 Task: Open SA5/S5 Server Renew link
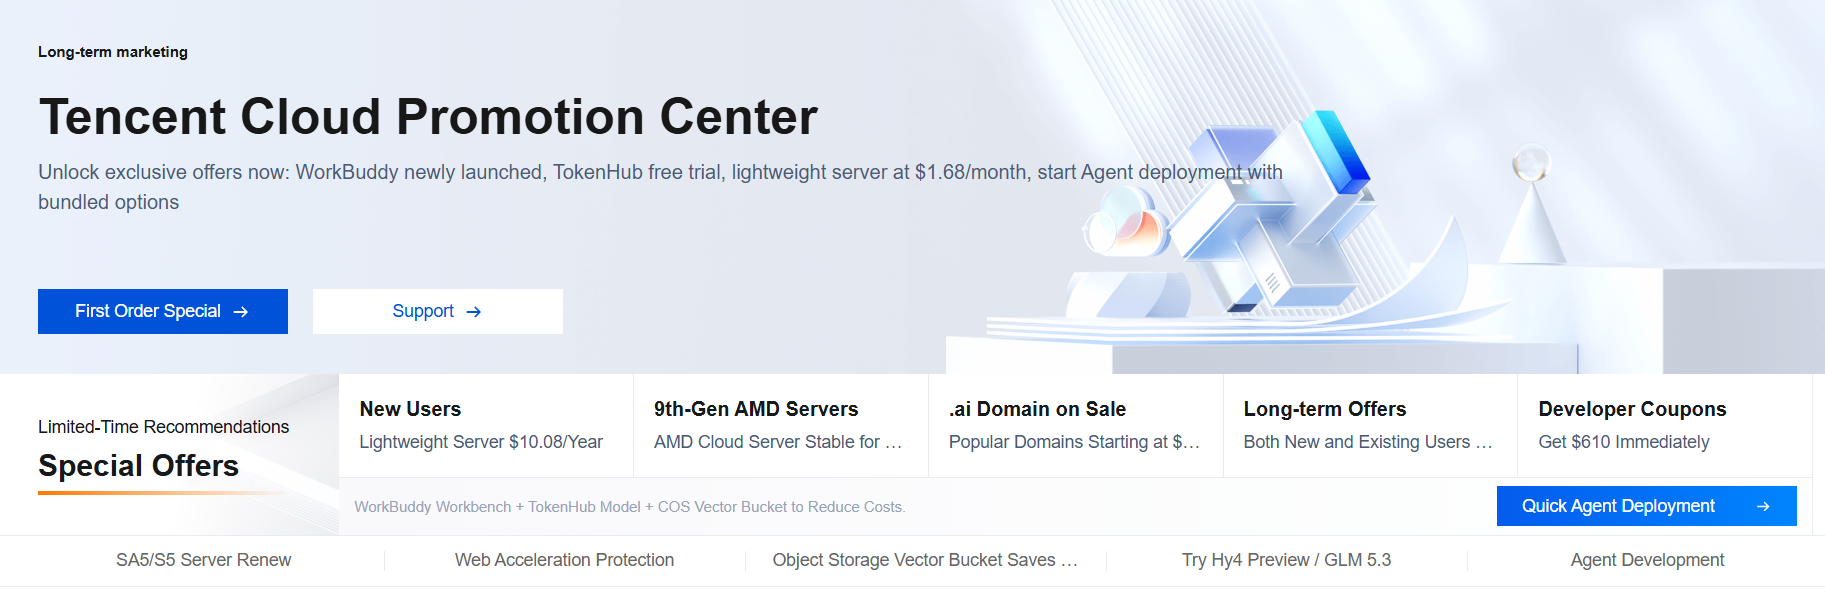click(x=203, y=560)
